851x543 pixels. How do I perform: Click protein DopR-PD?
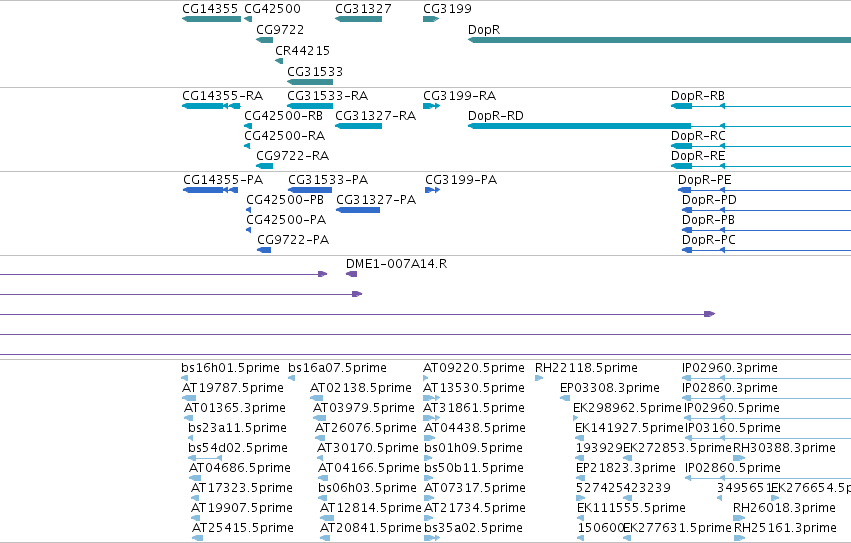pos(766,210)
